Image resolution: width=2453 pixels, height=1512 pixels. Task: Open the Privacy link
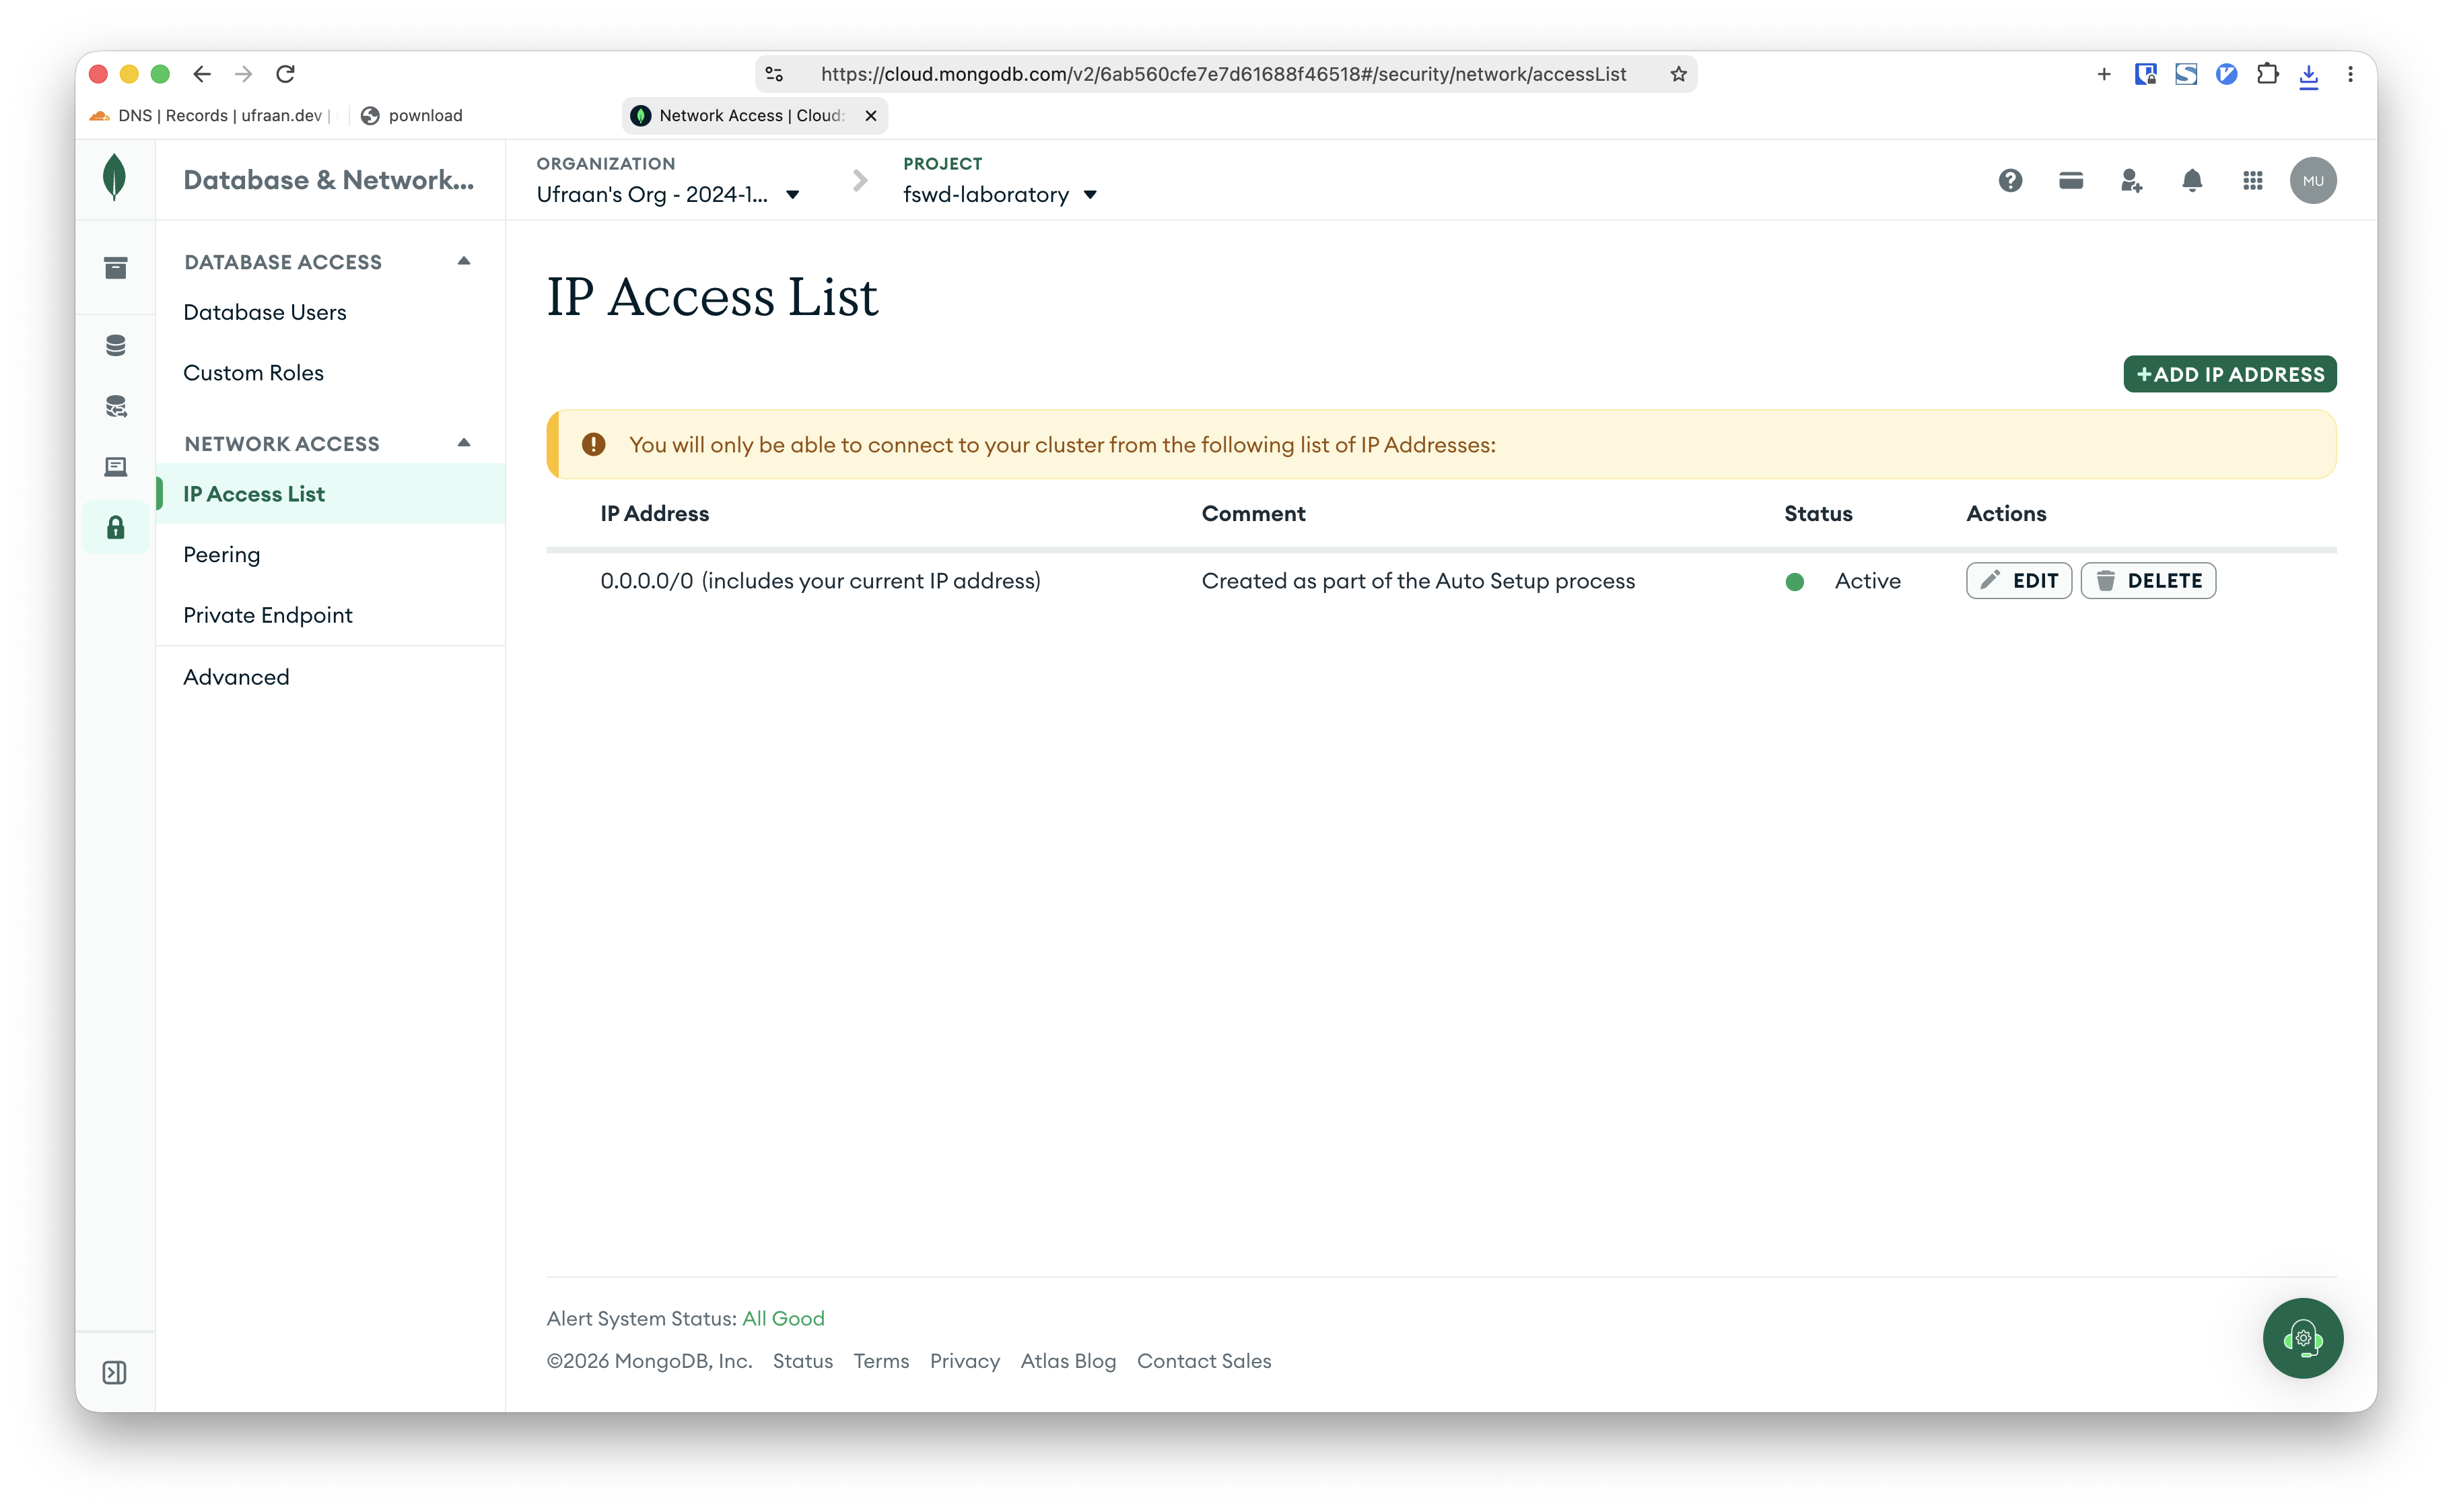click(964, 1361)
